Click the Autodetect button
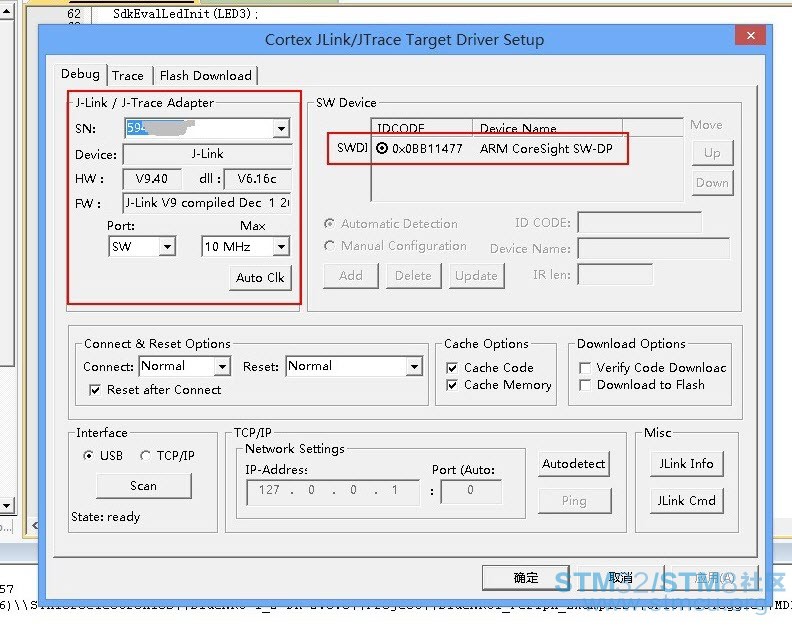Screen dimensions: 792x628 (x=573, y=464)
